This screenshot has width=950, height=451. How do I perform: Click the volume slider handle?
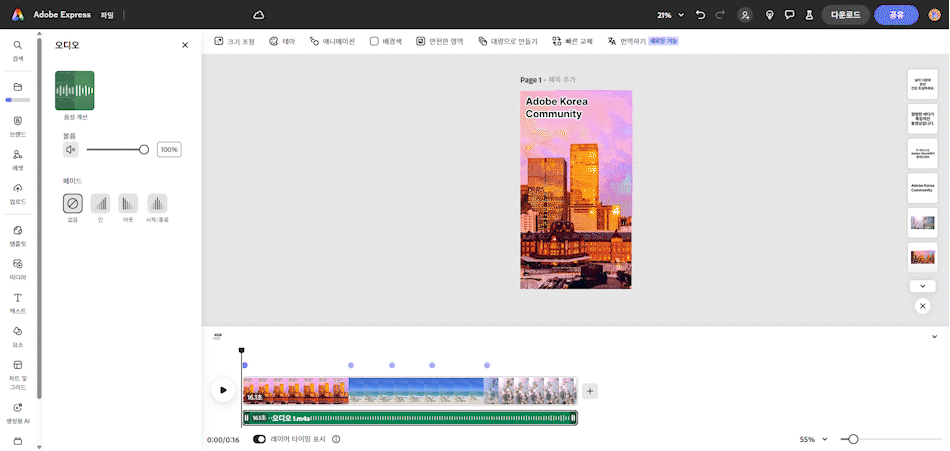point(144,149)
